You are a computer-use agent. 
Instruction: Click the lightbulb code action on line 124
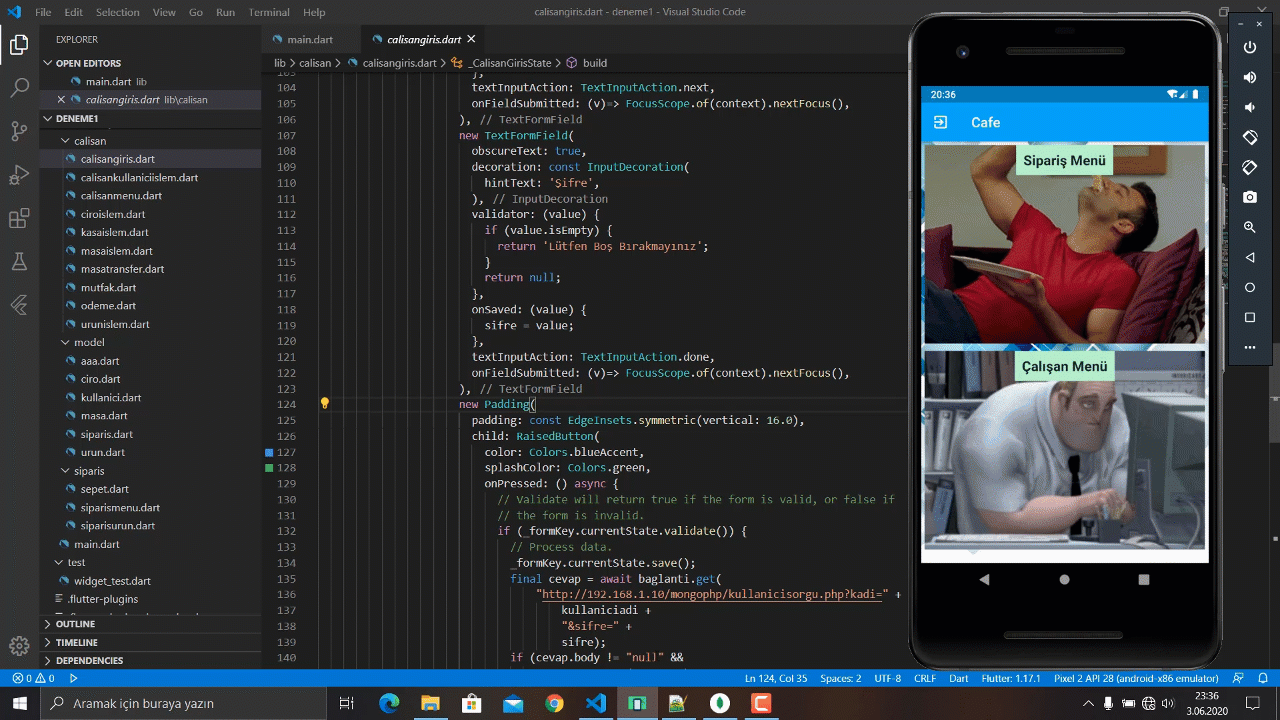[325, 404]
